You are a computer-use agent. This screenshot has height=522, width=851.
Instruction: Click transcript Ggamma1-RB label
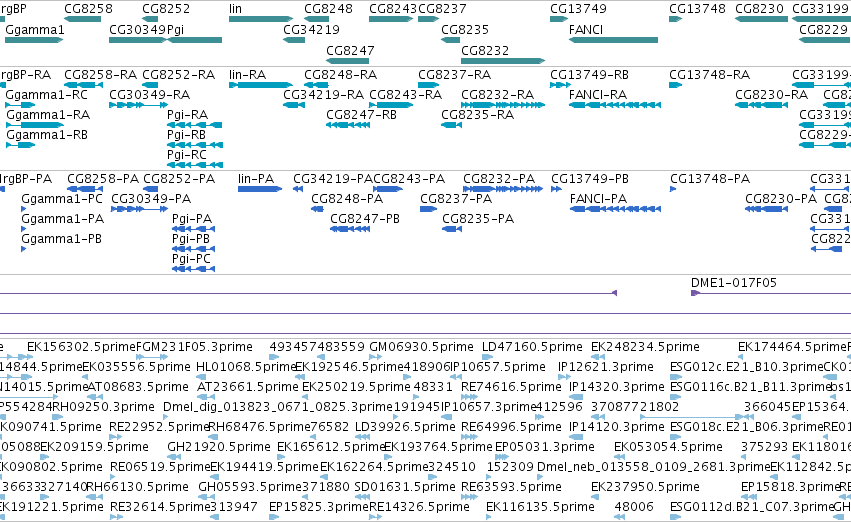(x=47, y=135)
